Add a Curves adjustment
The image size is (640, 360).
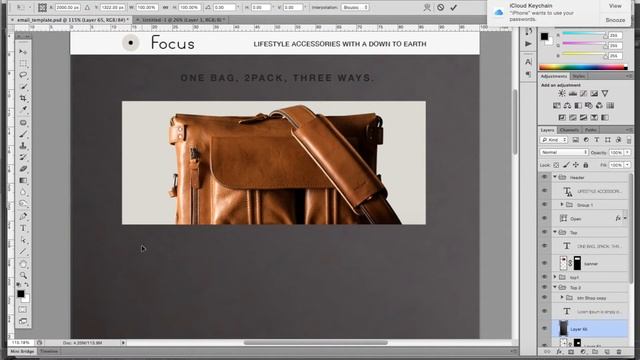coord(583,93)
